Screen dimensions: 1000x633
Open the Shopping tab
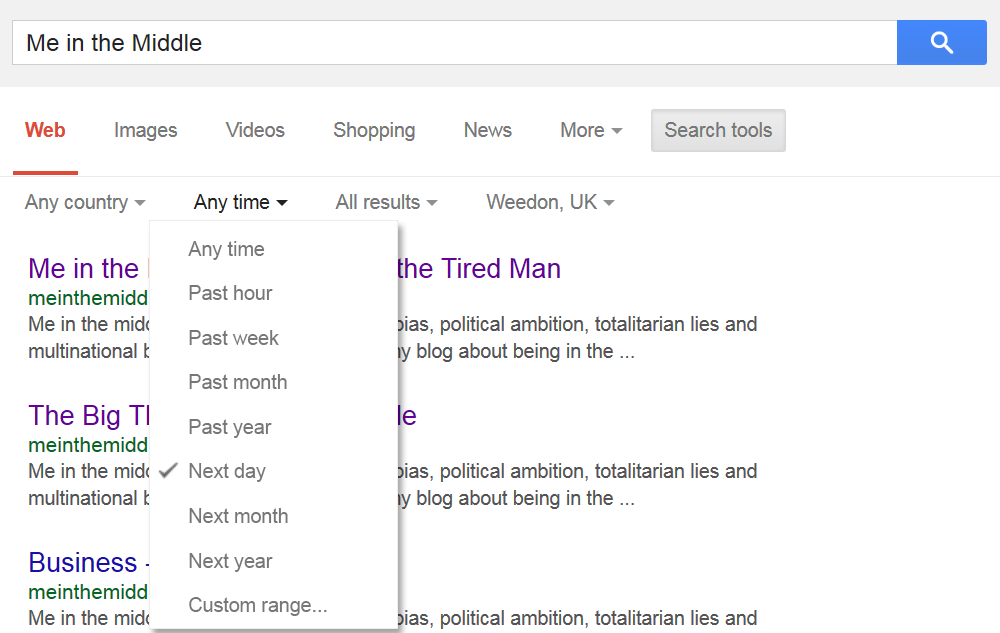point(374,130)
